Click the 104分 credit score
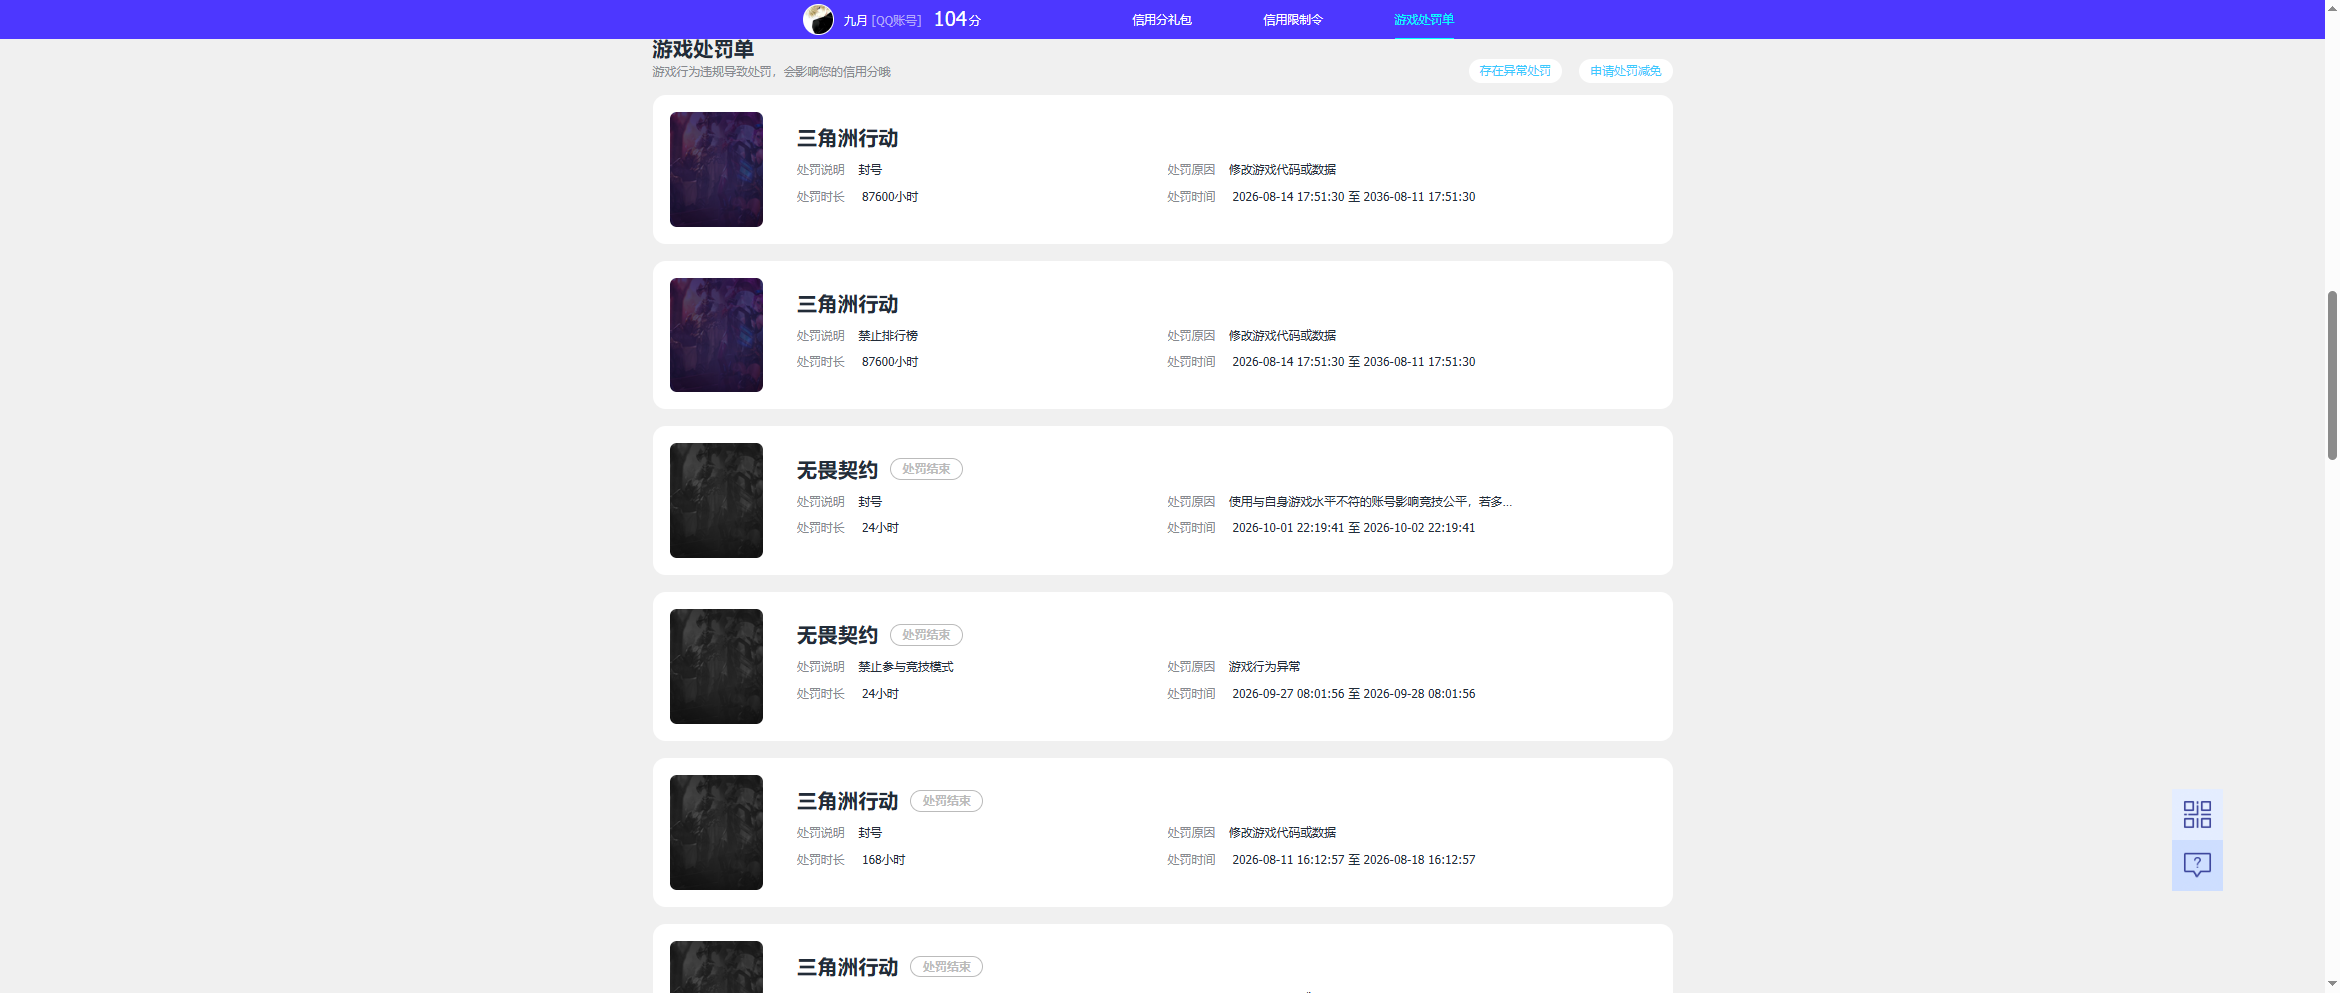Viewport: 2340px width, 993px height. point(957,20)
